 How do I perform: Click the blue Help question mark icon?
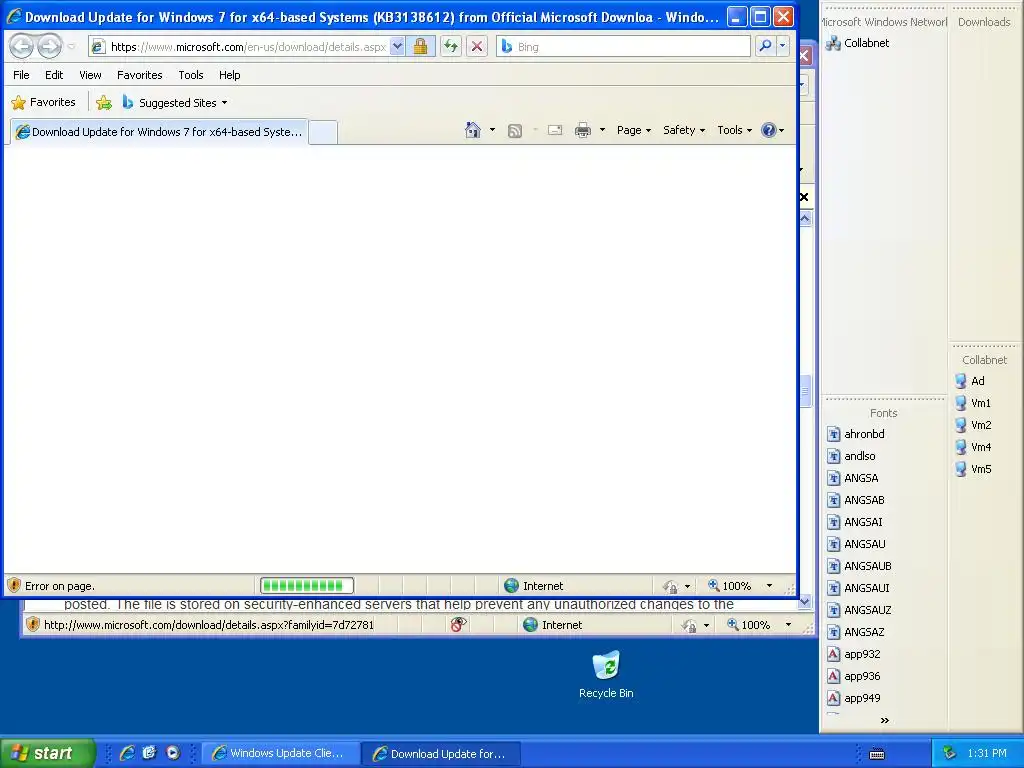[769, 130]
